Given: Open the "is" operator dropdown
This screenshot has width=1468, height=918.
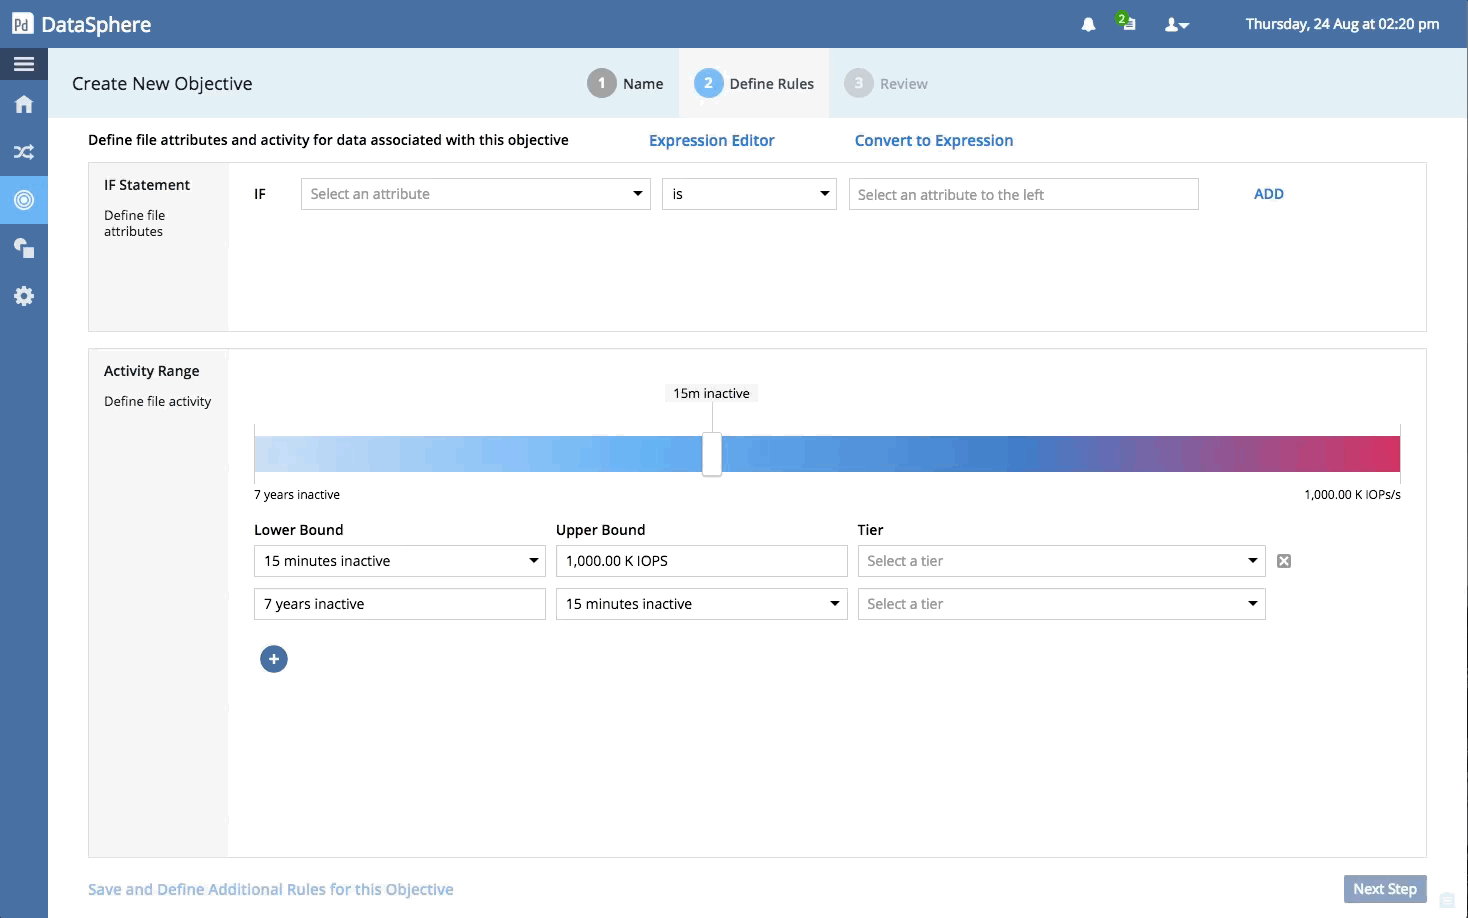Looking at the screenshot, I should pyautogui.click(x=749, y=194).
